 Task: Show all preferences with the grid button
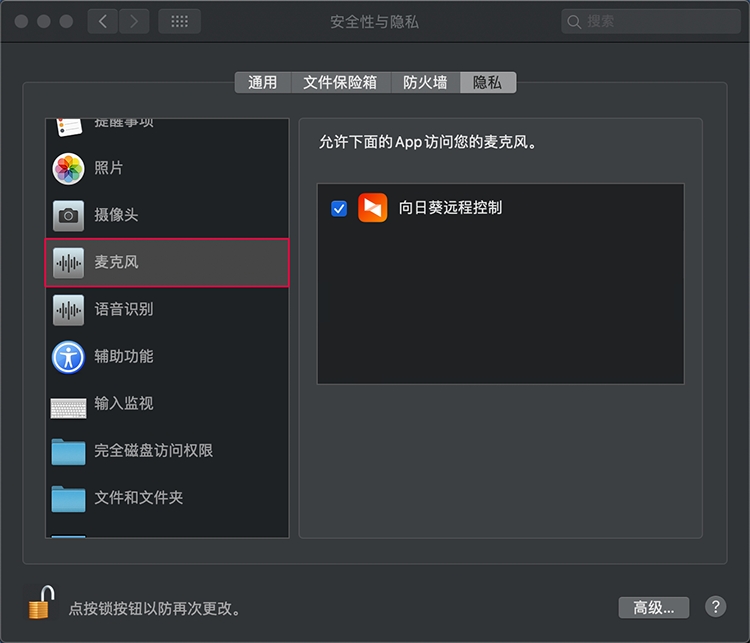[x=179, y=21]
